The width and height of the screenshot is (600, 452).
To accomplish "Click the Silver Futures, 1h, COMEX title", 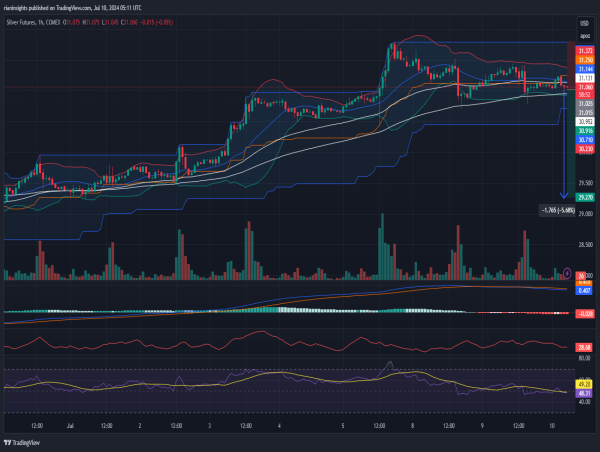I will pos(33,23).
